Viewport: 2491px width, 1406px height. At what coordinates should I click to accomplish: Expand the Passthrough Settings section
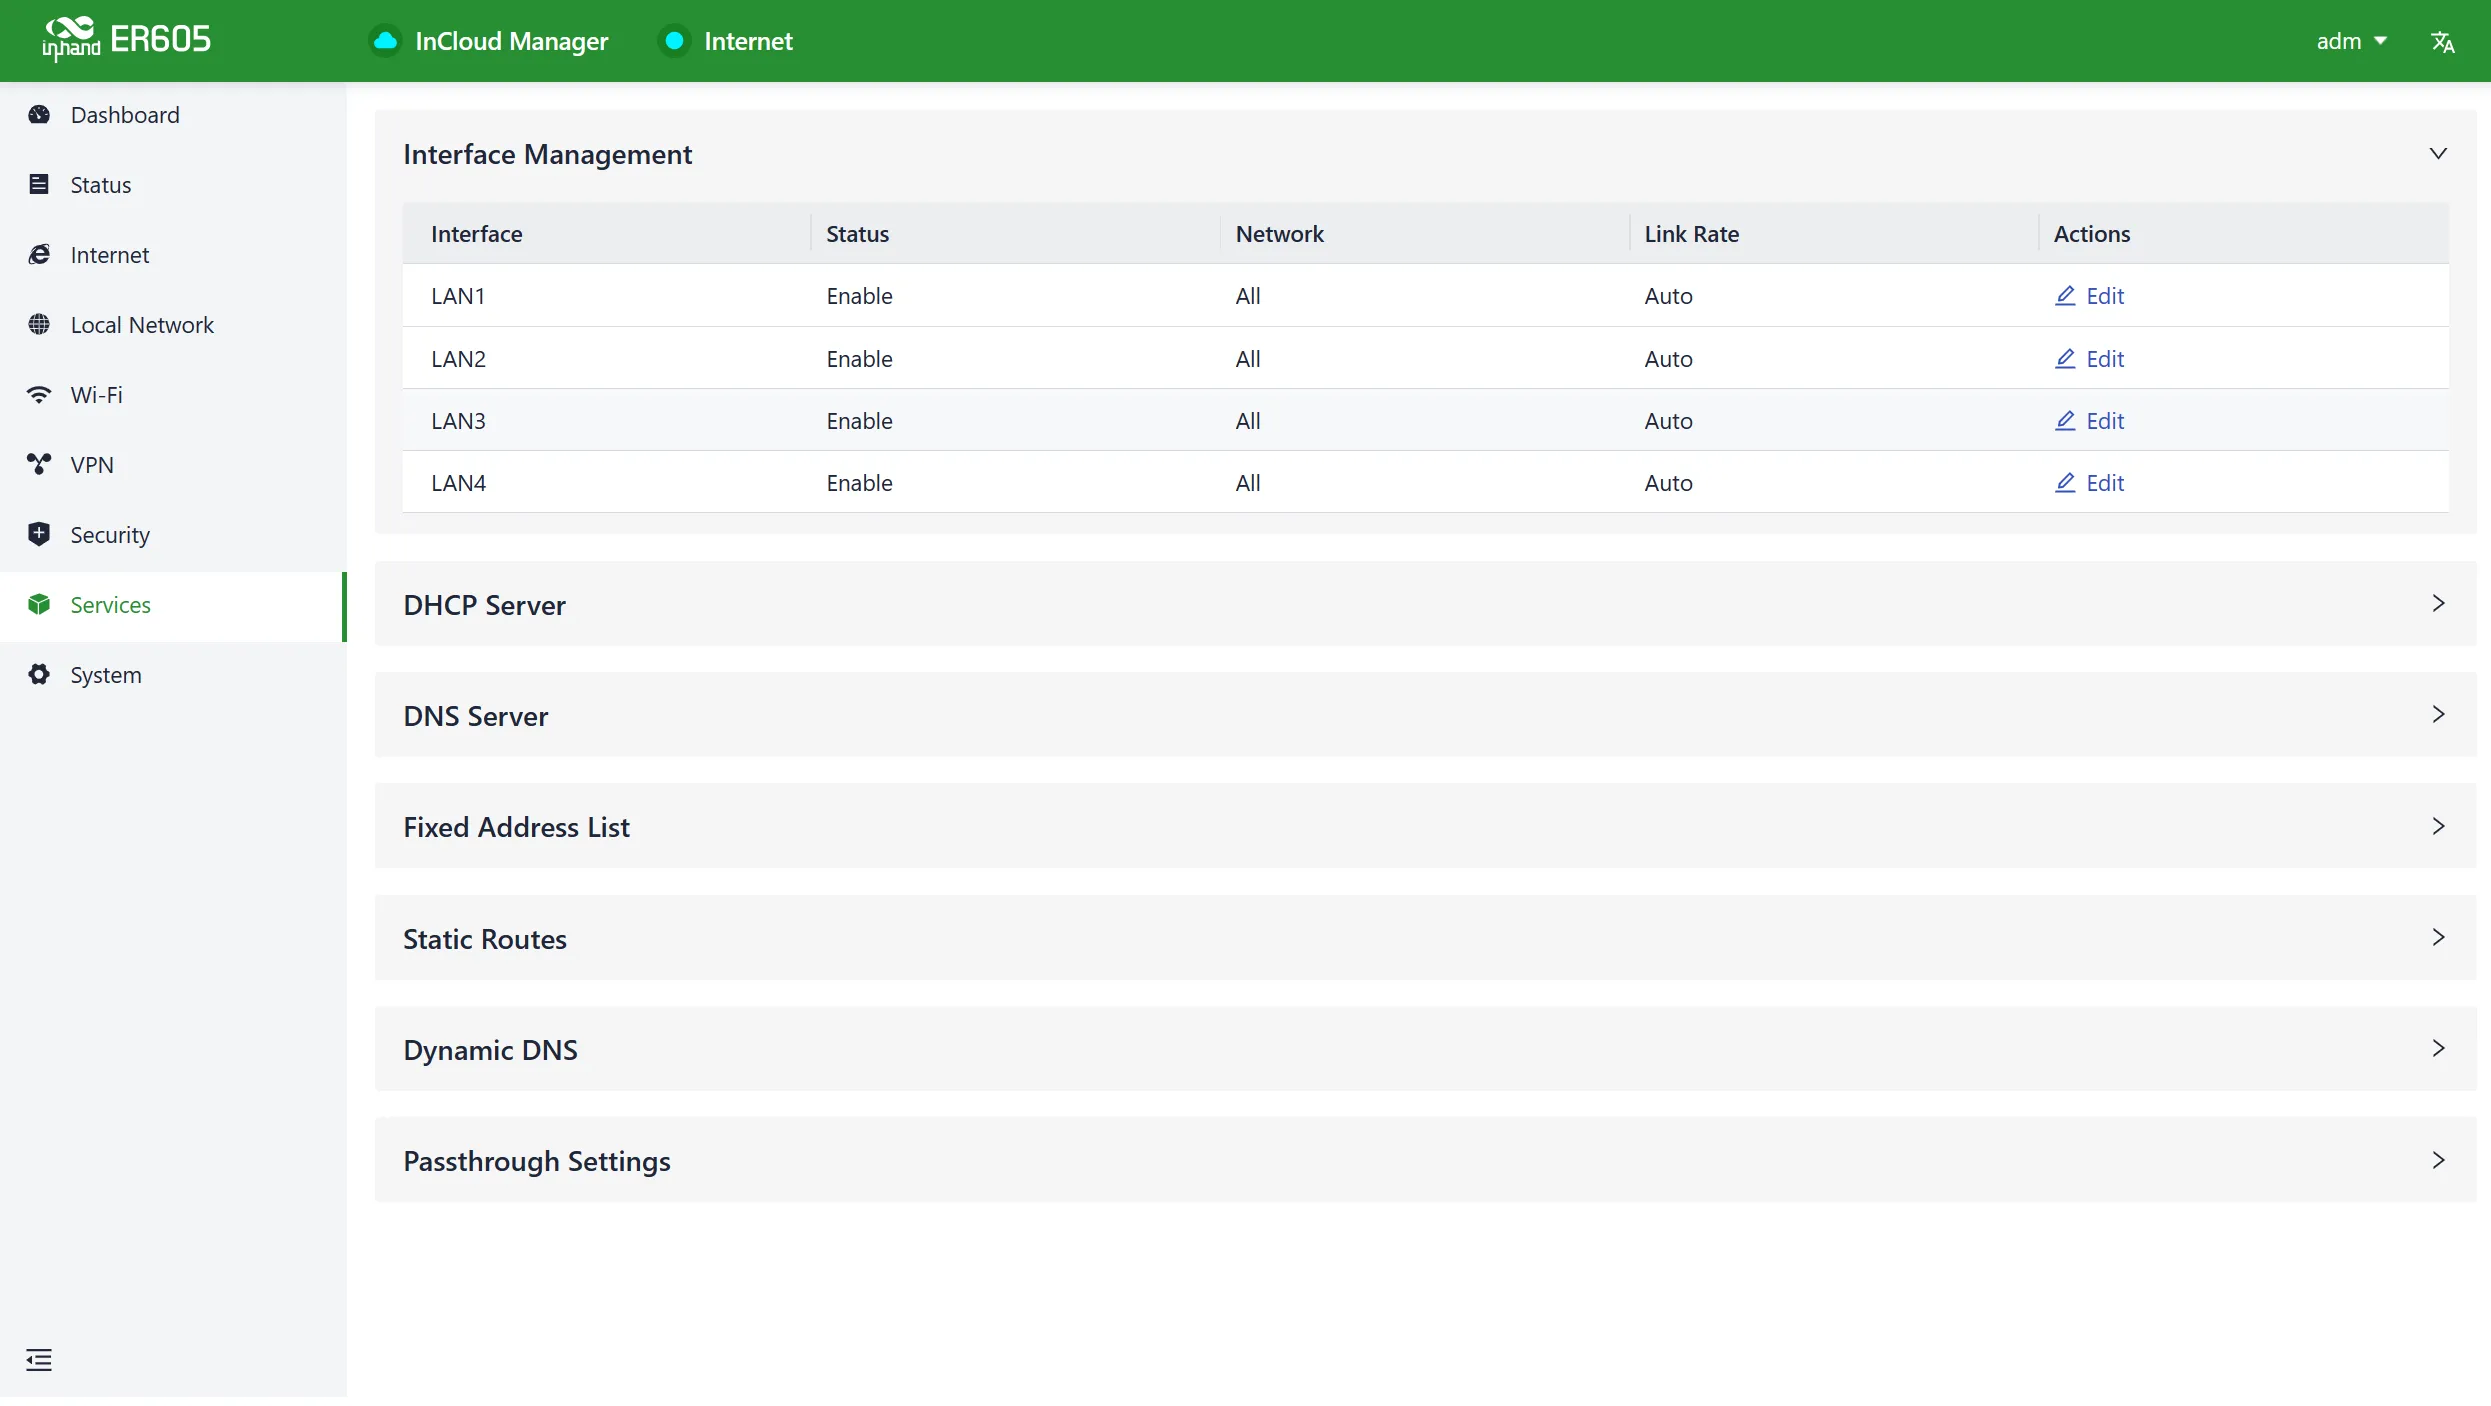point(2438,1160)
